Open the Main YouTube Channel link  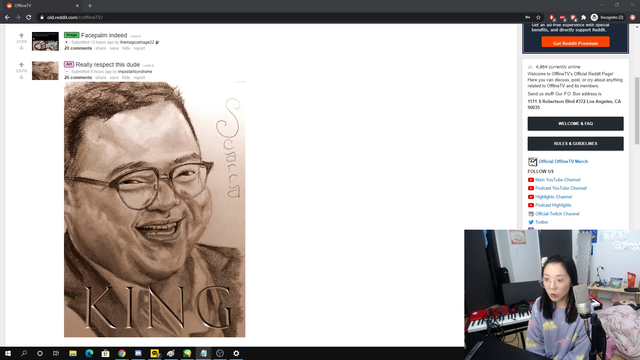[558, 180]
